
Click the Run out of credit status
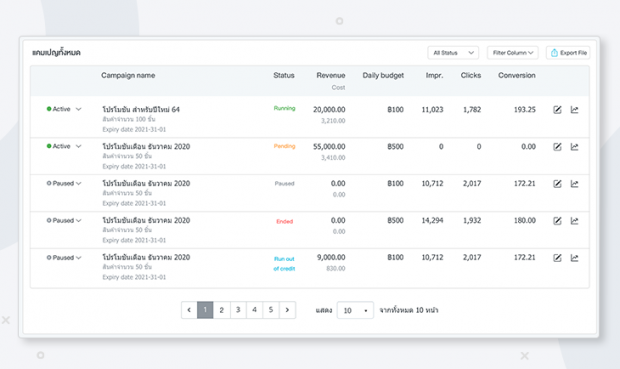click(x=284, y=263)
